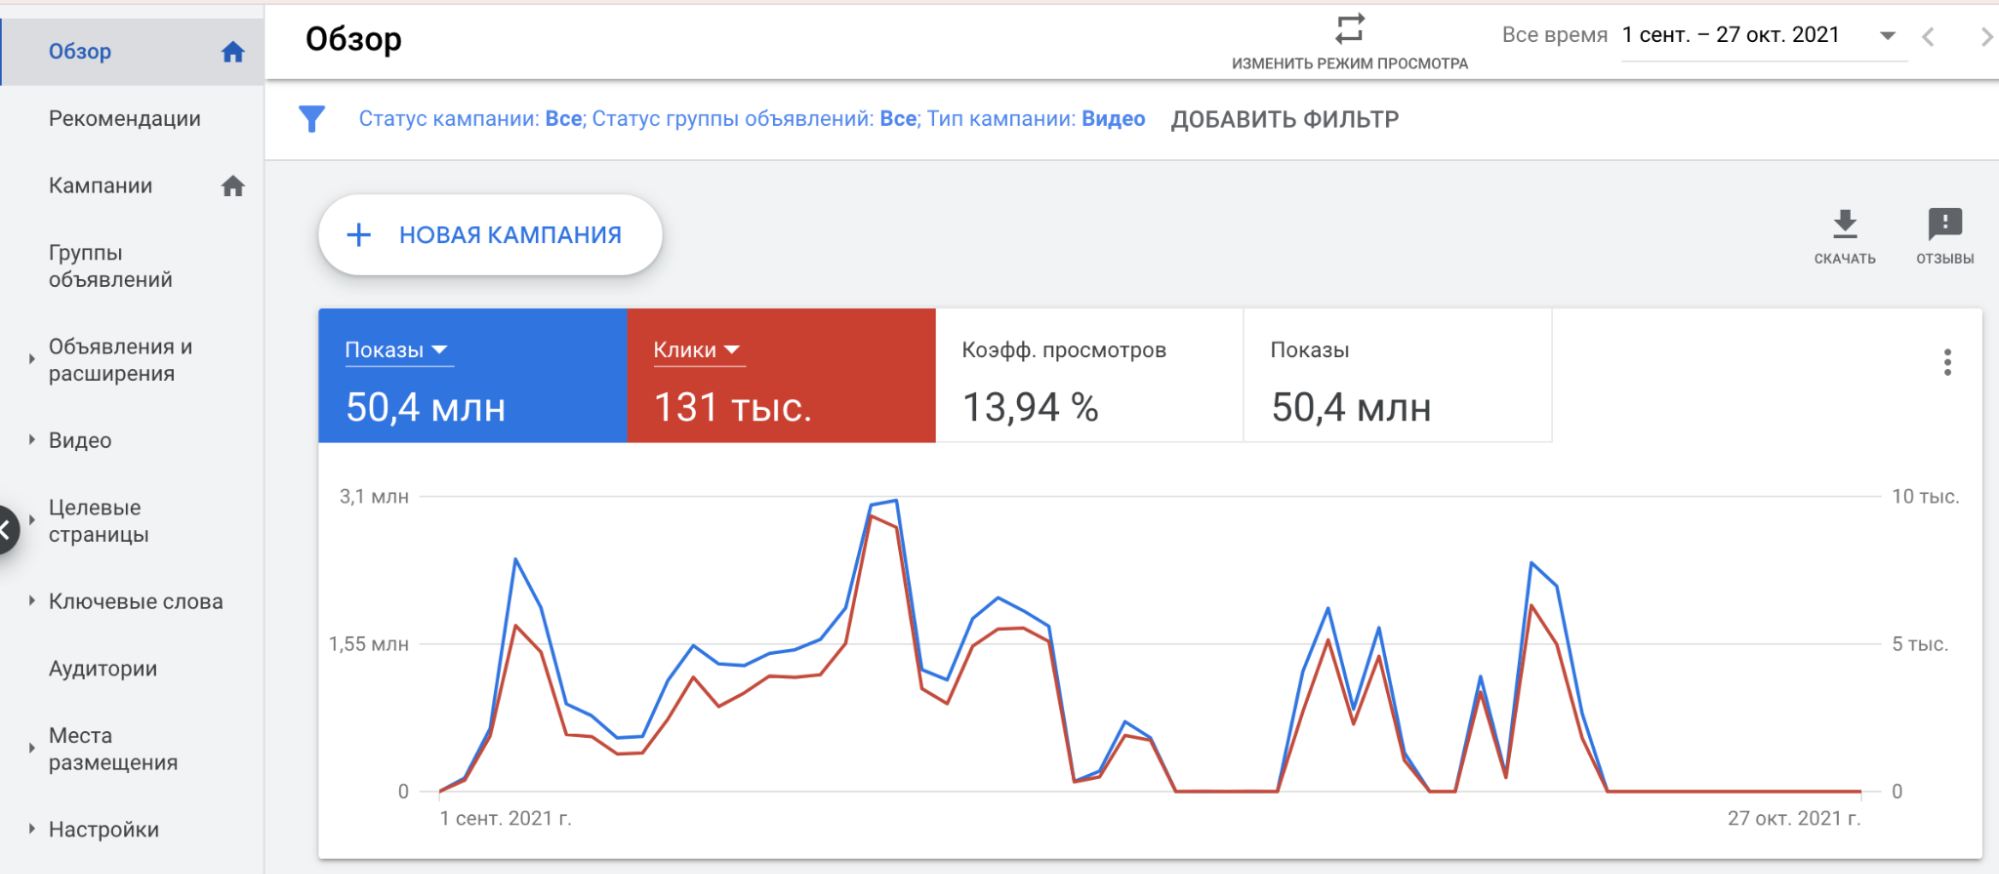Click Добавить фильтр
The image size is (1999, 874).
click(x=1285, y=119)
